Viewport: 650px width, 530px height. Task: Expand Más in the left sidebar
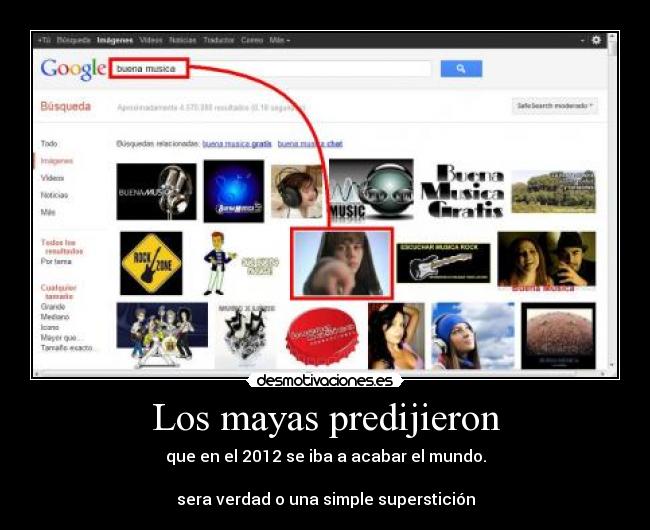(x=48, y=212)
